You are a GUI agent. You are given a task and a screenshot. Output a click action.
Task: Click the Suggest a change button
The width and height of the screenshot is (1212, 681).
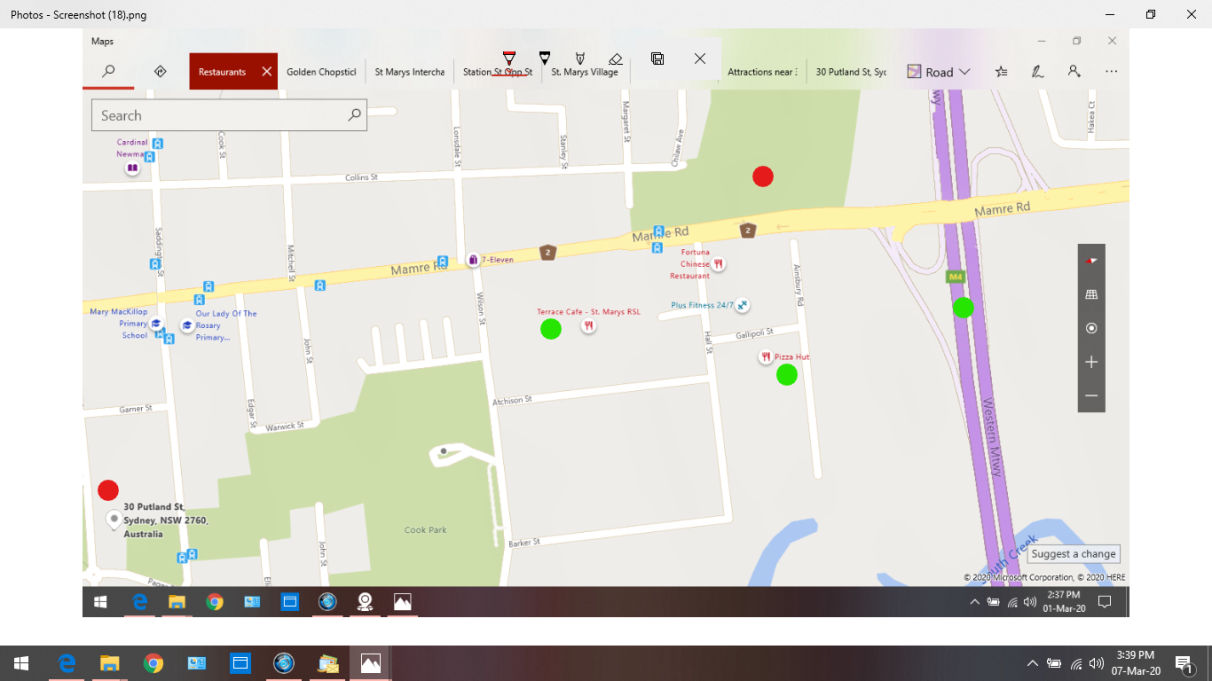1073,554
